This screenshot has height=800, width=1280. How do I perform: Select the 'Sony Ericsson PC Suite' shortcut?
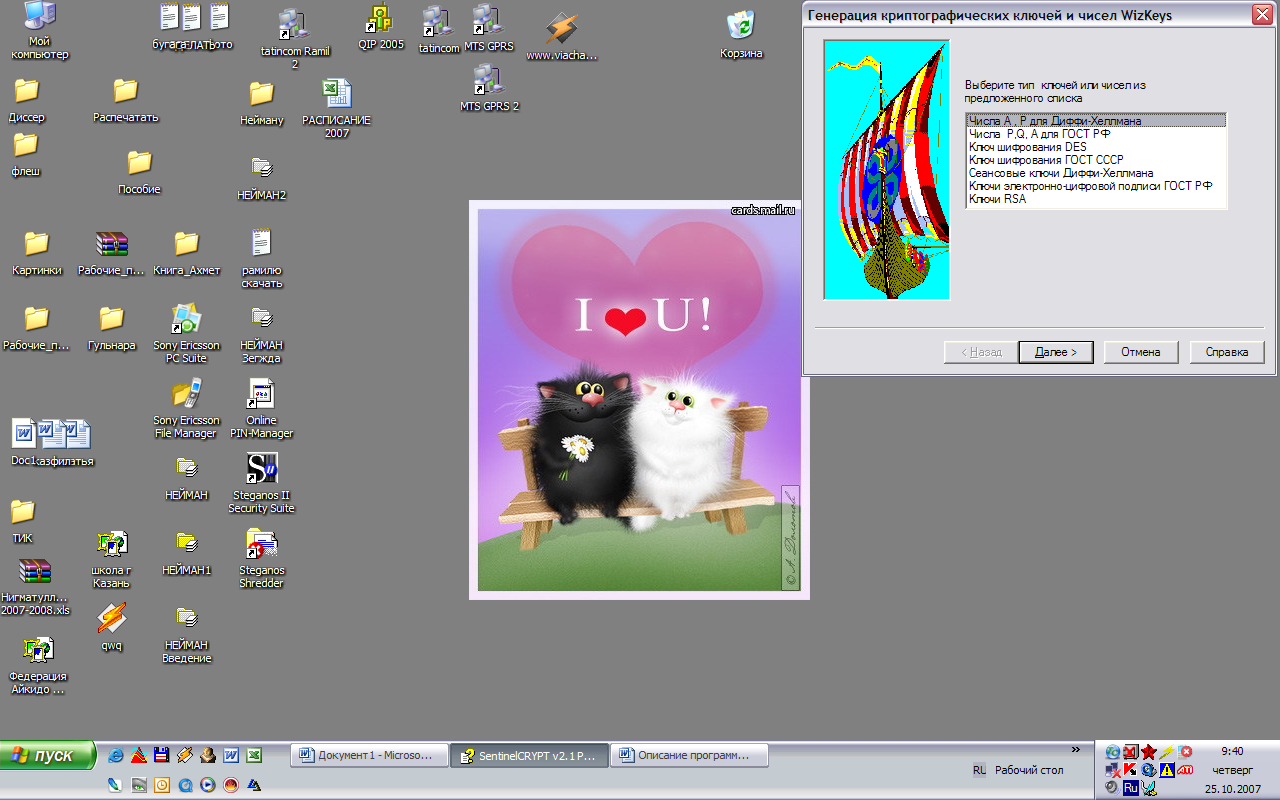(x=186, y=334)
